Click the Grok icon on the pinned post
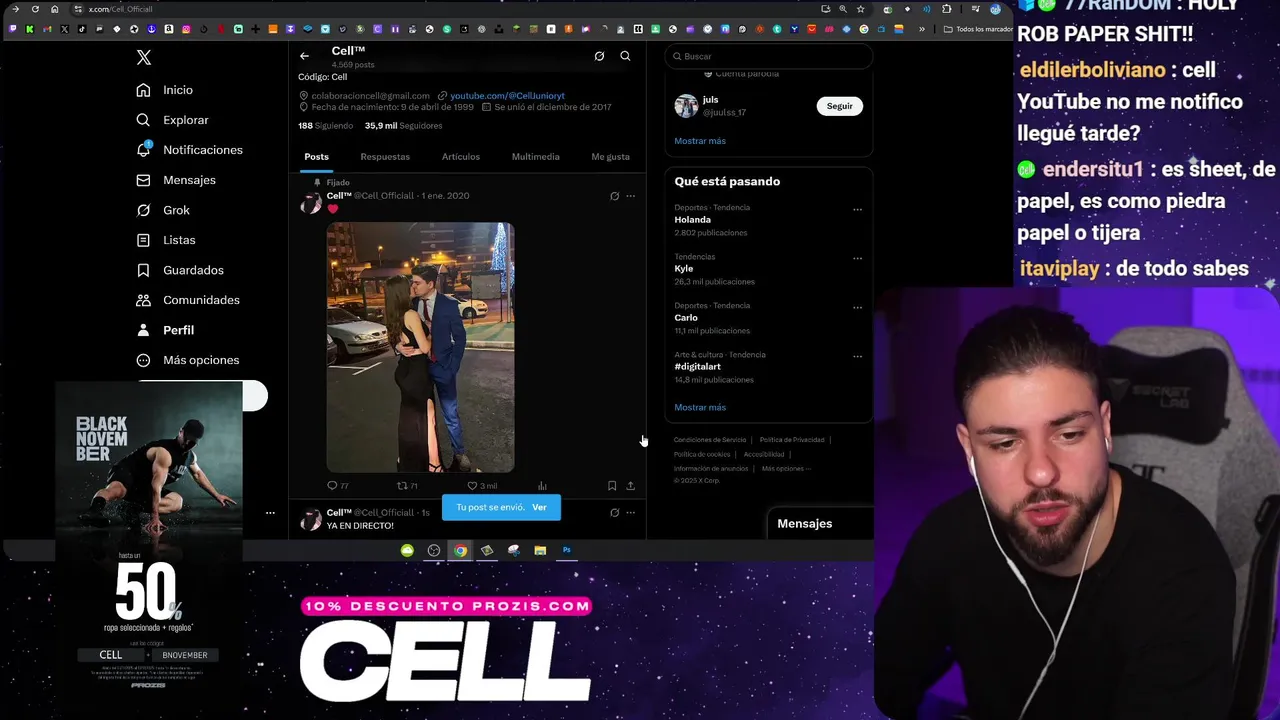This screenshot has height=720, width=1280. pyautogui.click(x=614, y=196)
